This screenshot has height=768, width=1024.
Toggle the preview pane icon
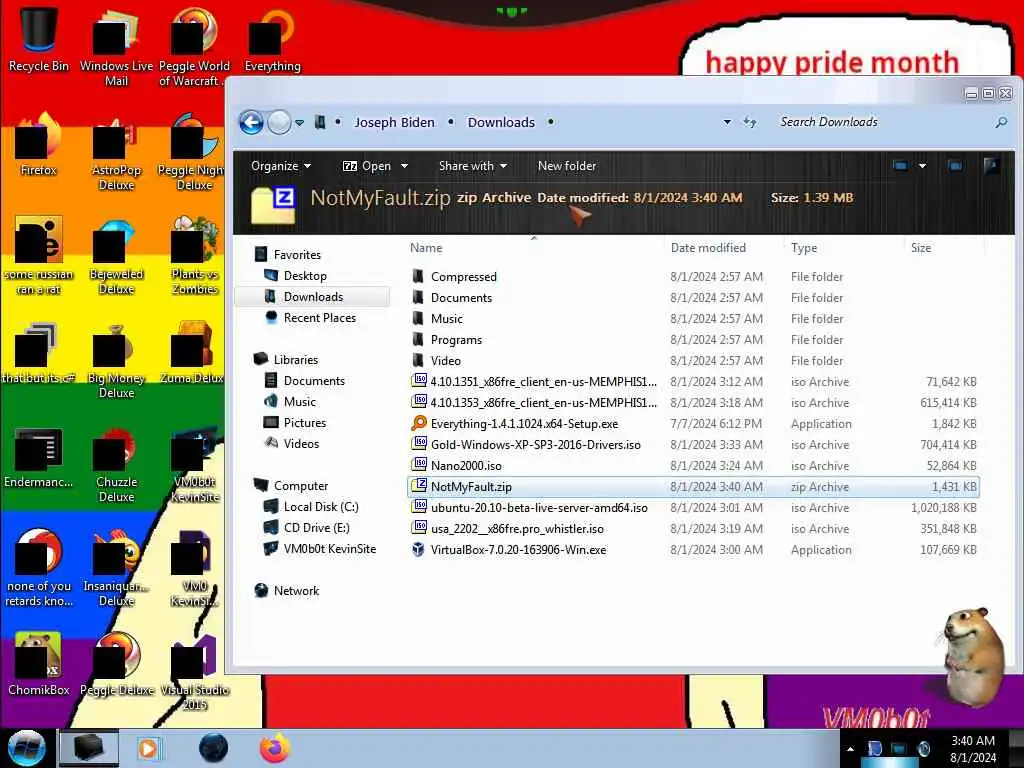tap(955, 166)
